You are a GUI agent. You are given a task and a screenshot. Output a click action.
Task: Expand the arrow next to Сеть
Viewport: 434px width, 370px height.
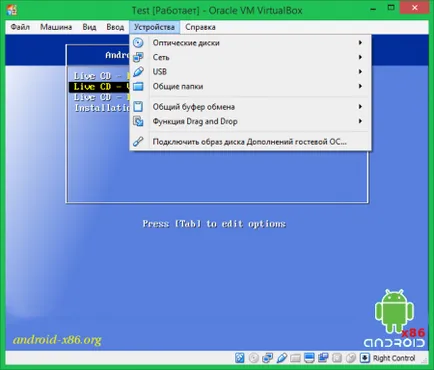coord(360,57)
